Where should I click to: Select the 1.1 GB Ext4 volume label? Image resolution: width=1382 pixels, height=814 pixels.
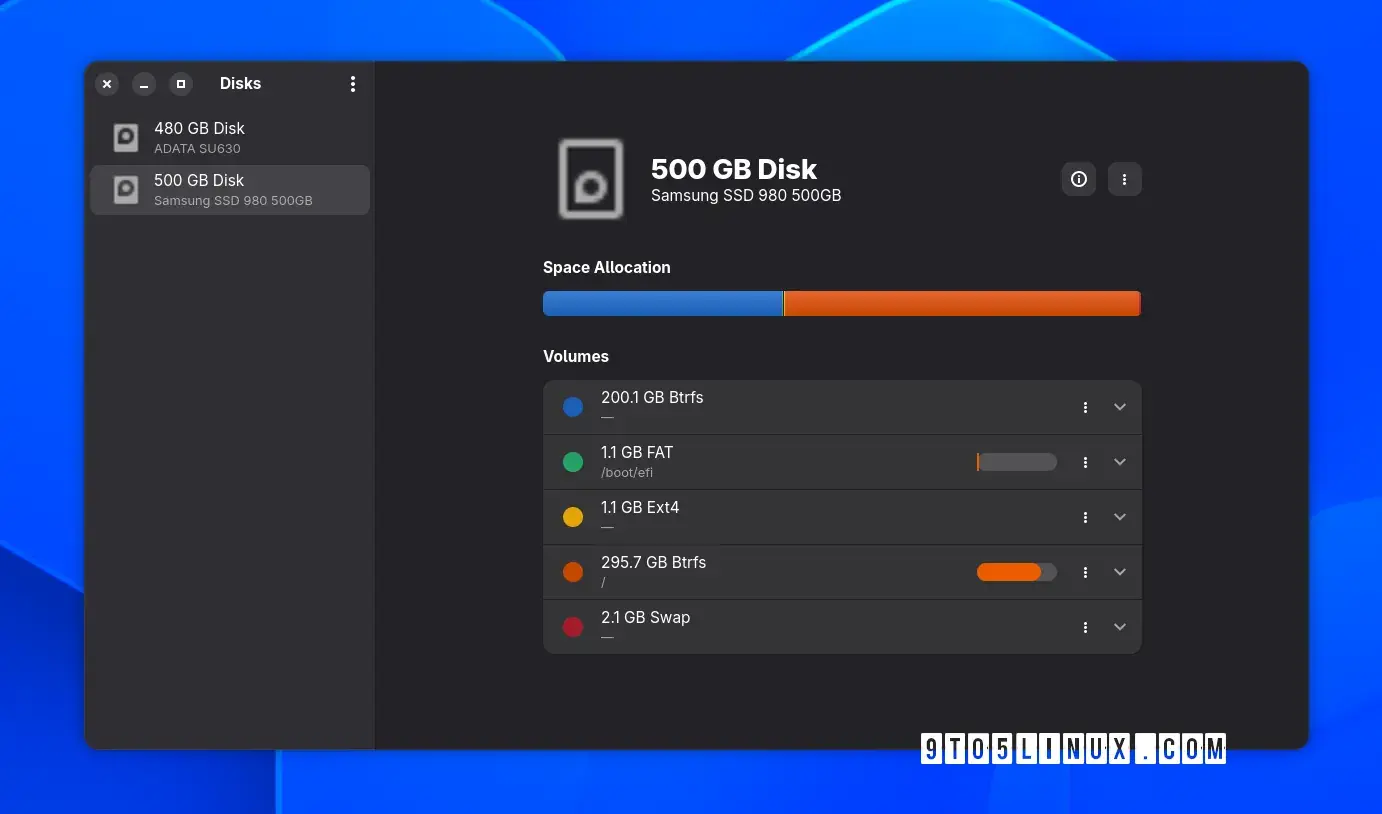[640, 507]
